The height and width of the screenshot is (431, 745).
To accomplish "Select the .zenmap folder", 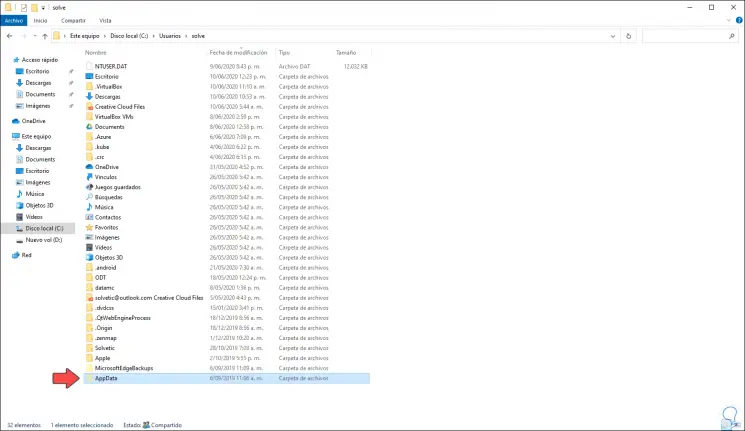I will (105, 338).
